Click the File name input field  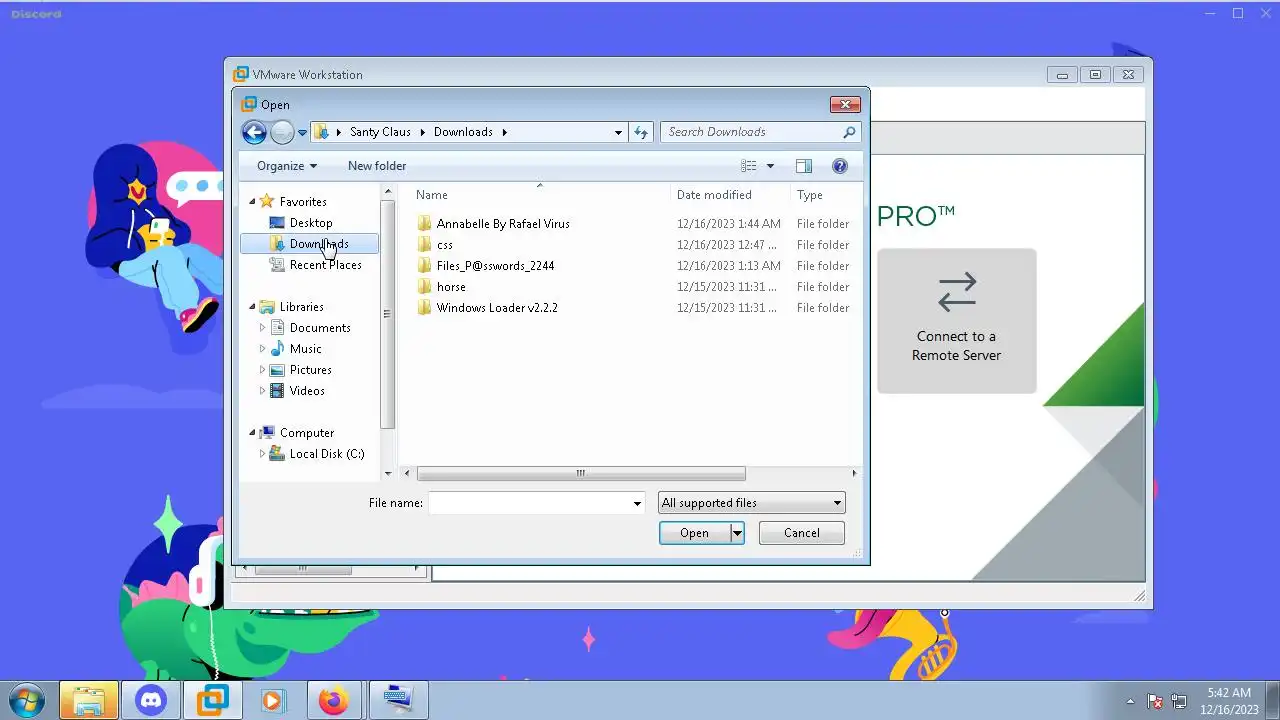point(529,503)
